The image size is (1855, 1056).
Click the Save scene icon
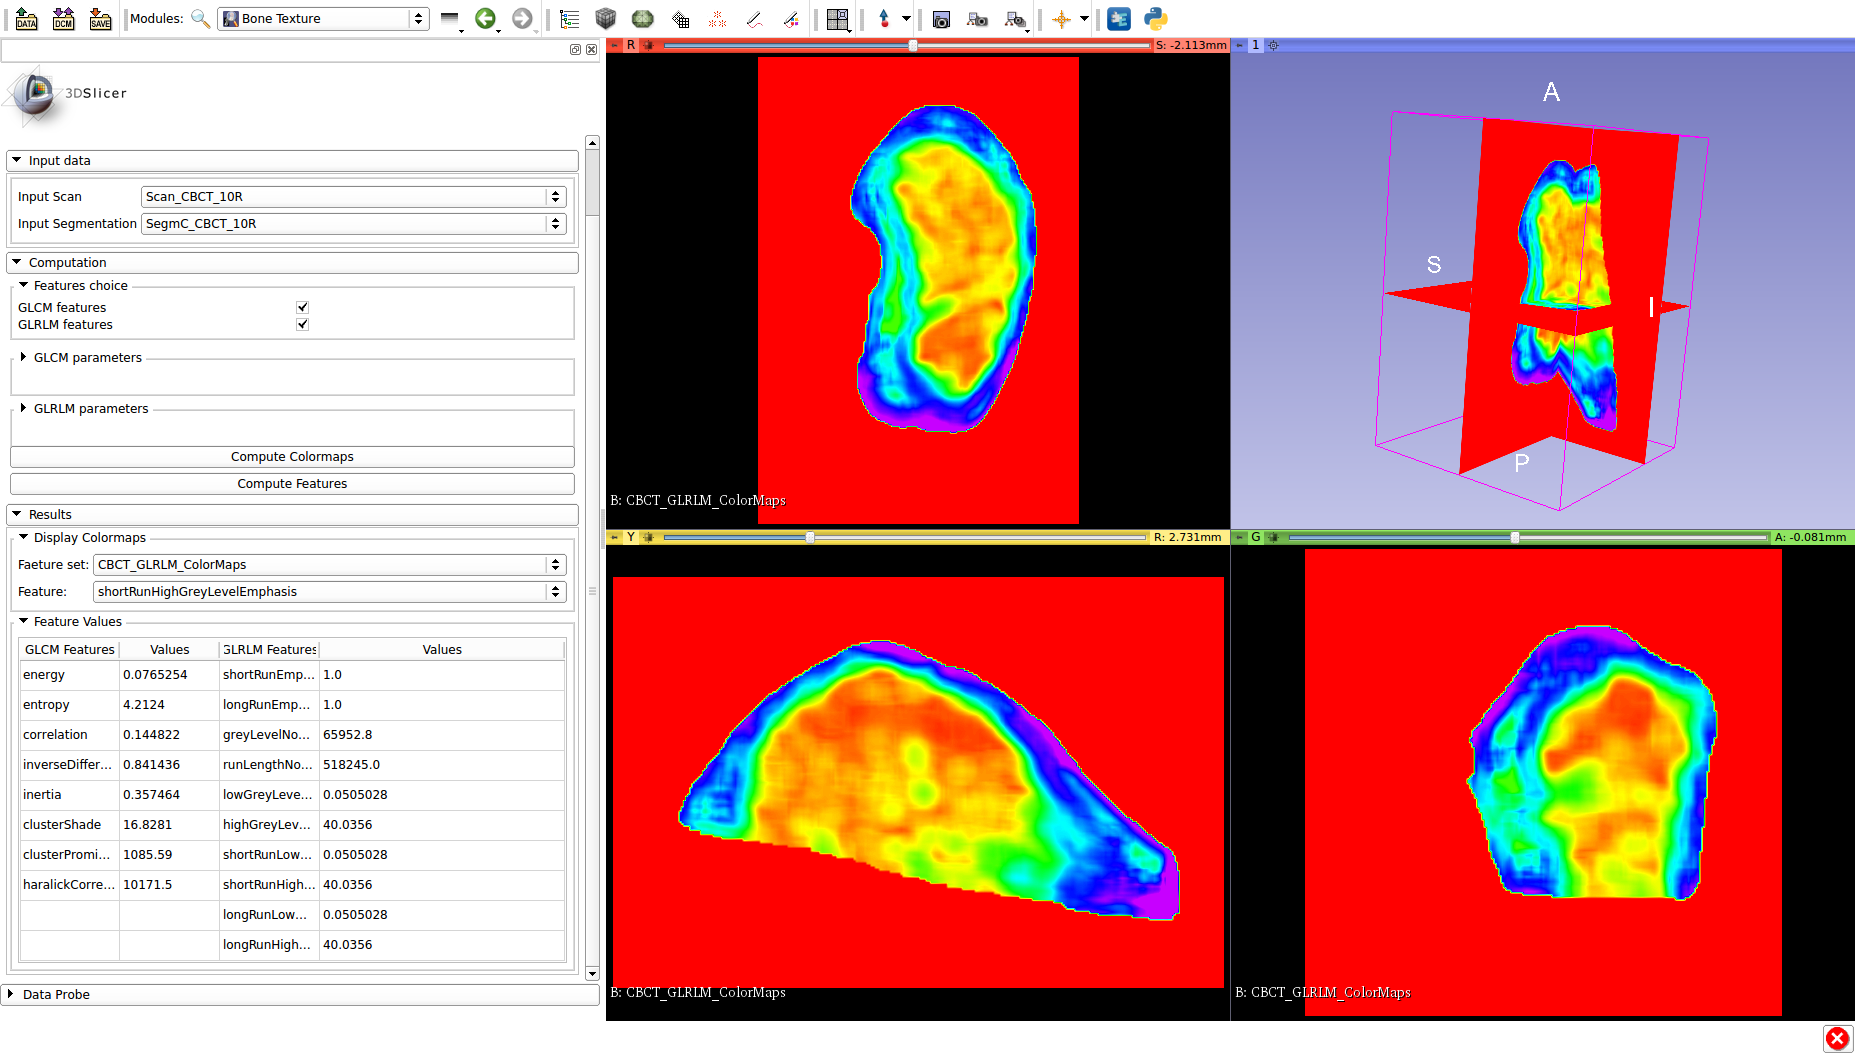[100, 19]
